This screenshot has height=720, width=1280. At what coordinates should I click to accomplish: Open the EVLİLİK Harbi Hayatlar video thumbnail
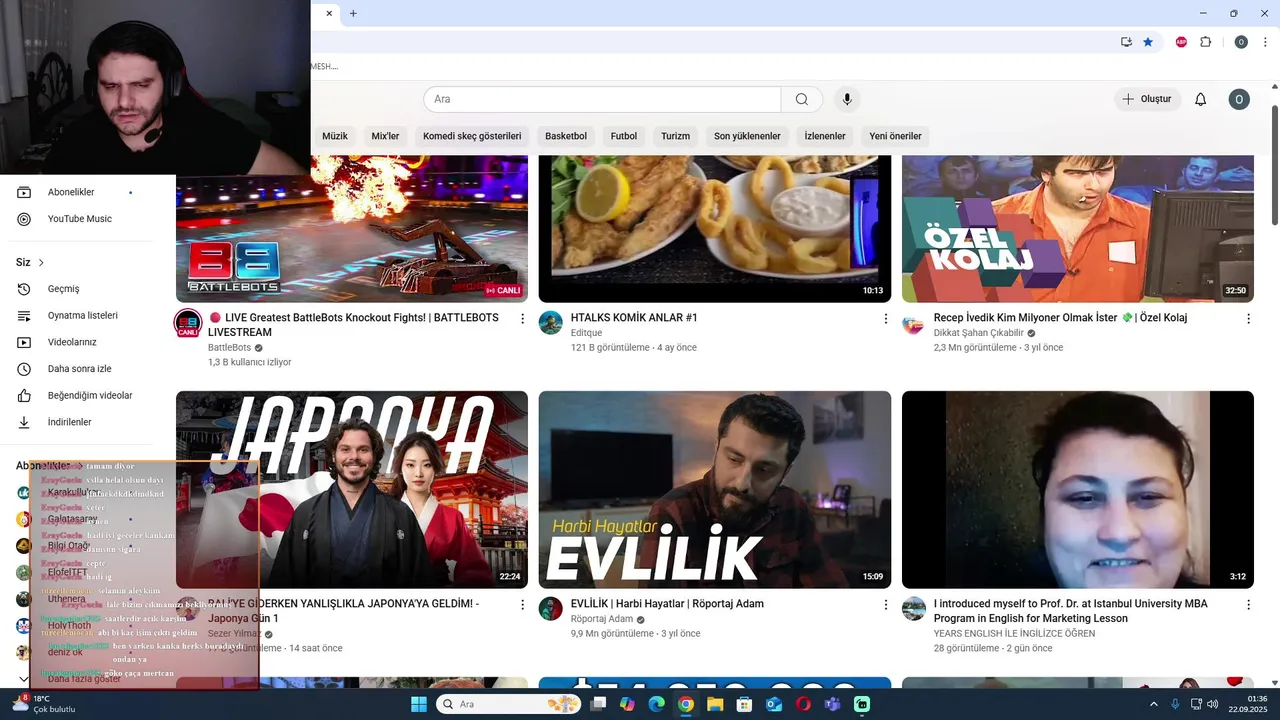[x=715, y=489]
